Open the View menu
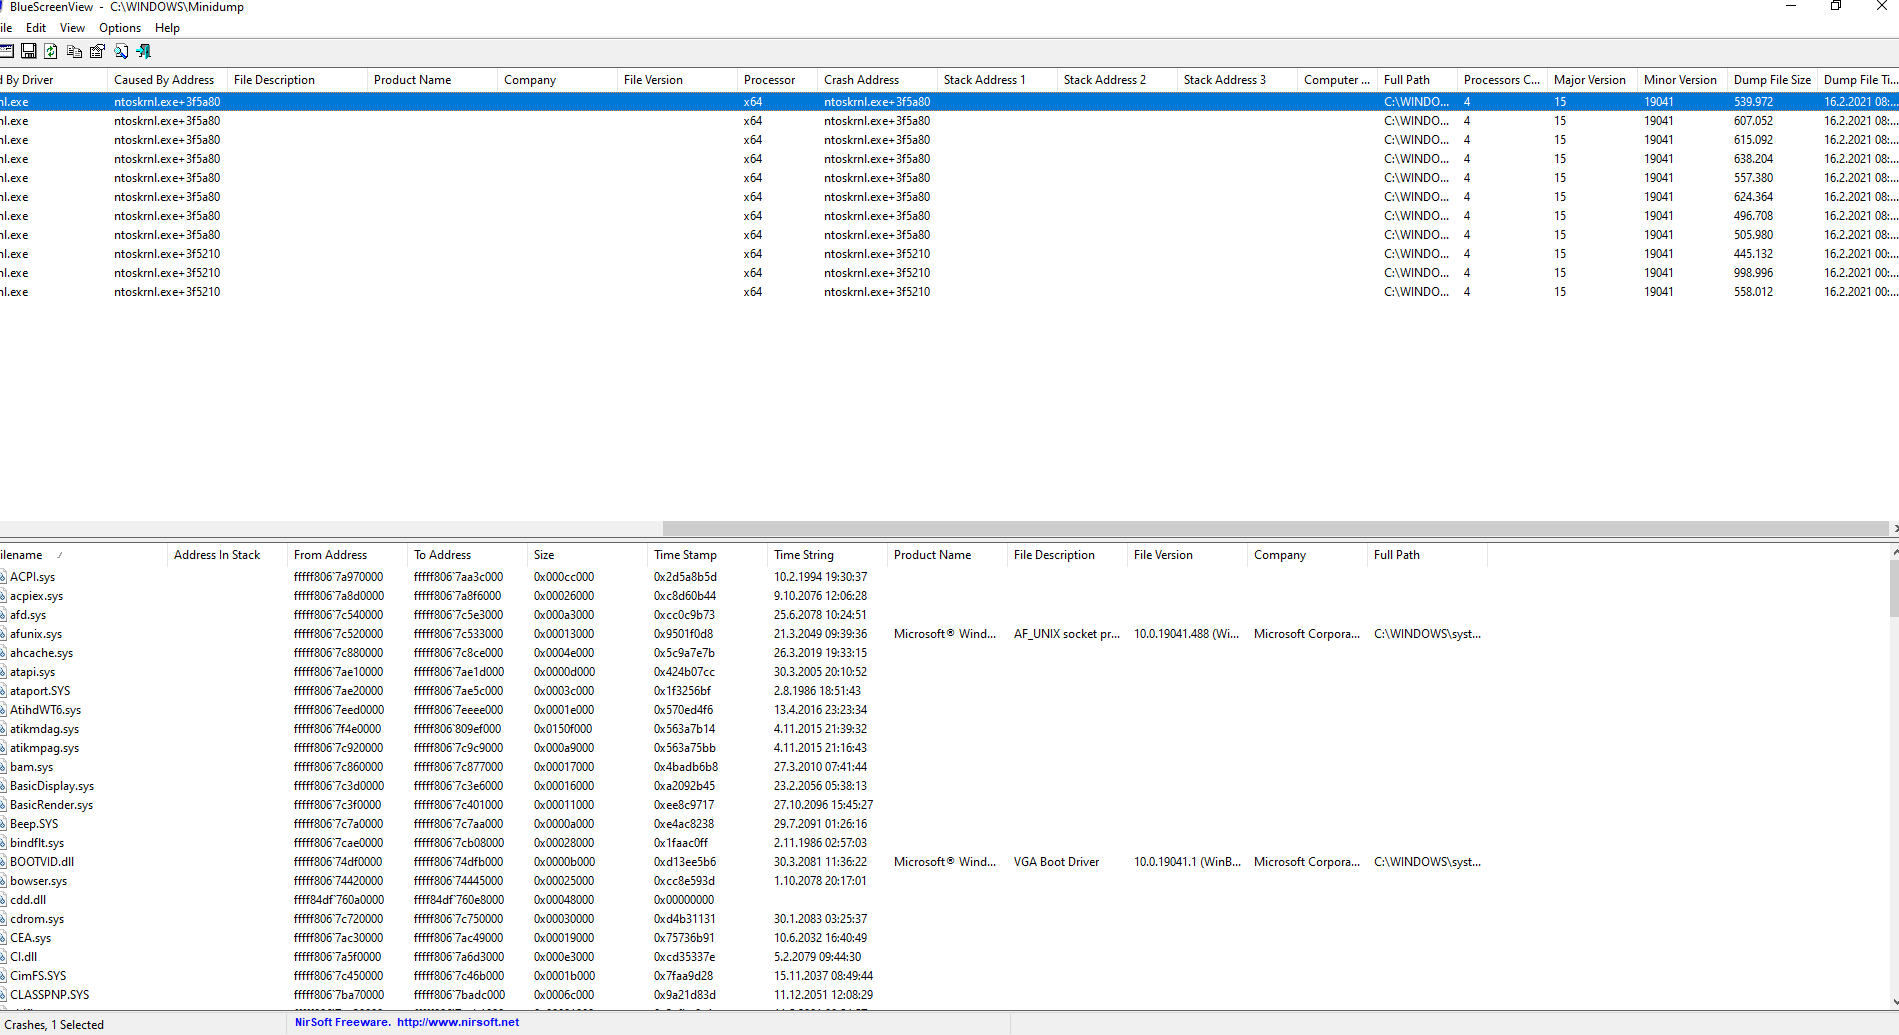The height and width of the screenshot is (1035, 1899). 72,28
